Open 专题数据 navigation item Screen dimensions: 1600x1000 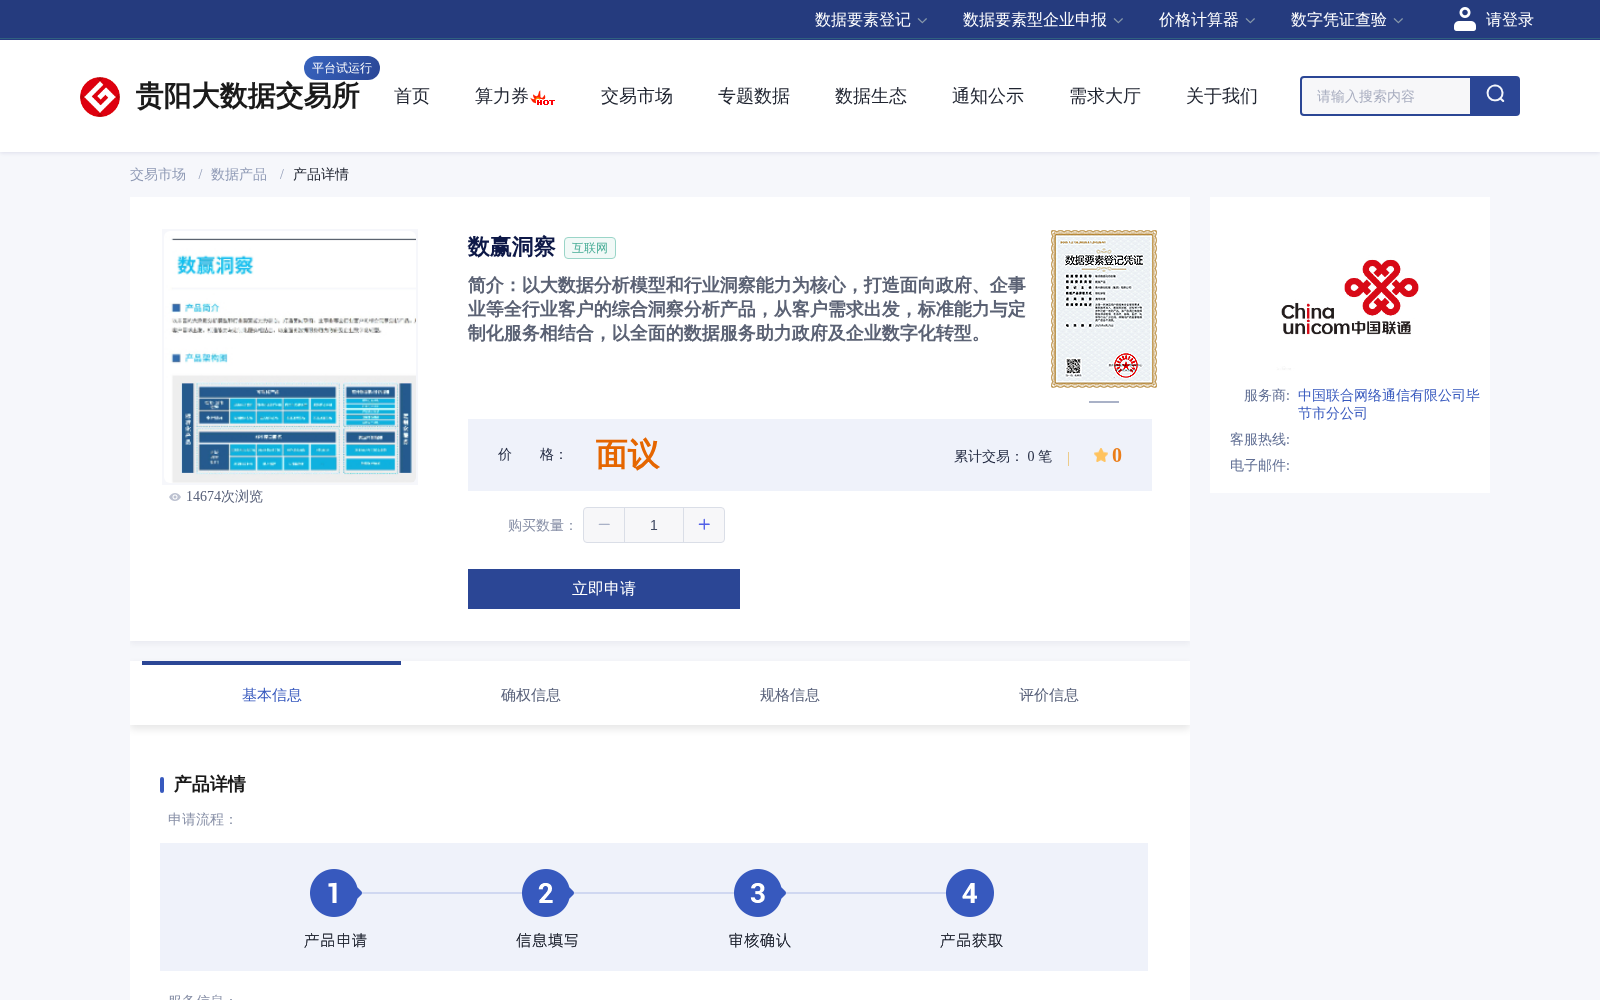(x=754, y=96)
